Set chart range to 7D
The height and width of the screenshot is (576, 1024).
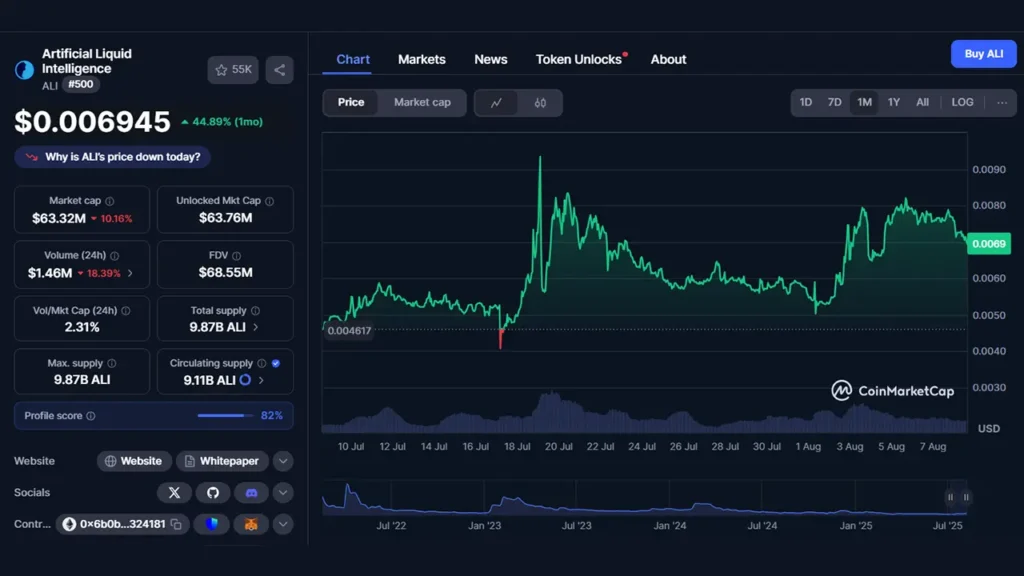(x=835, y=103)
